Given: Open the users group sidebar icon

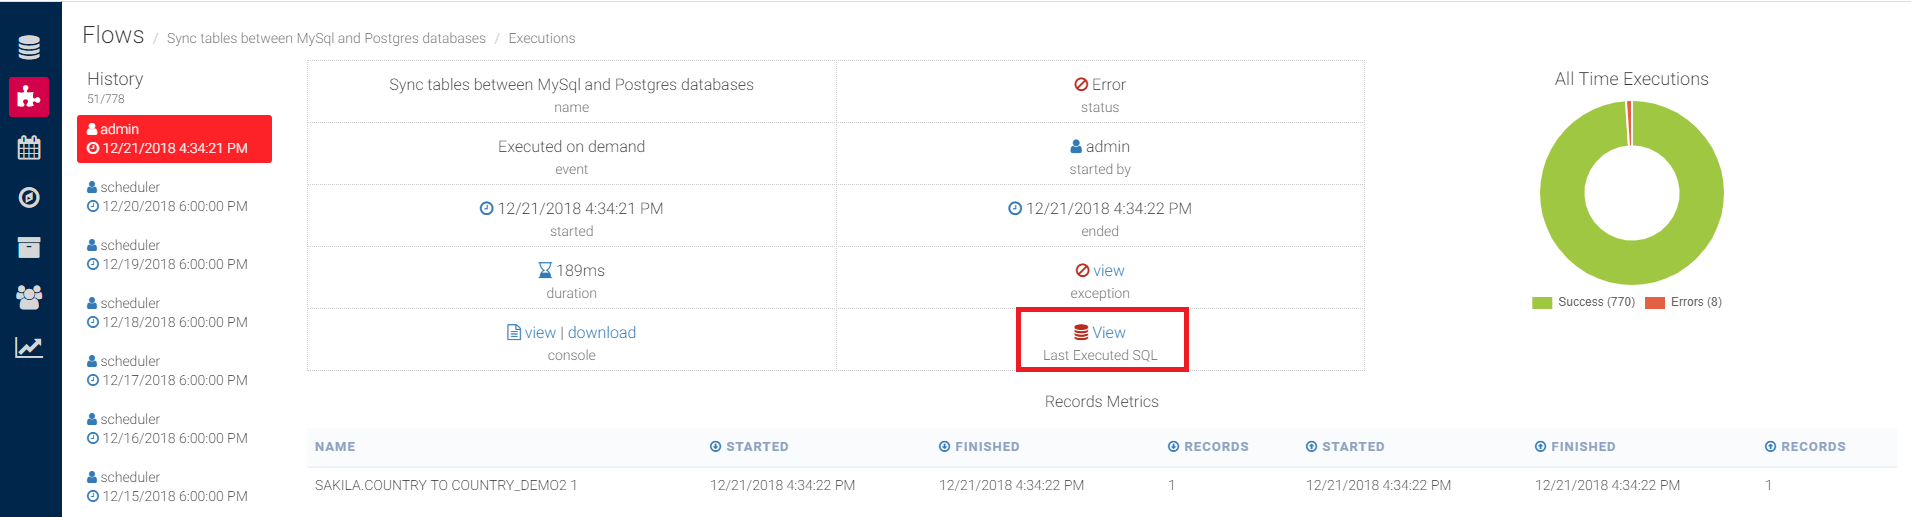Looking at the screenshot, I should (29, 297).
